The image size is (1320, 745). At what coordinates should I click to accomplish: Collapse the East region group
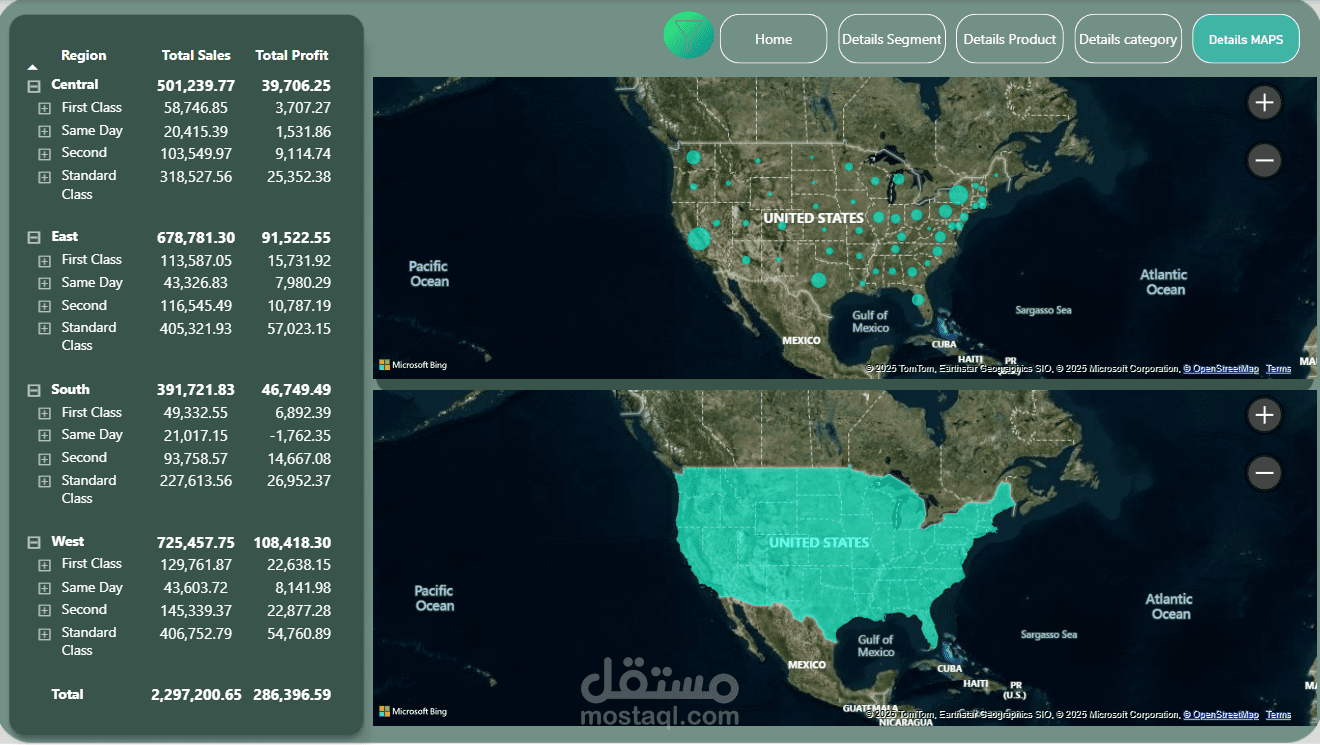tap(33, 239)
